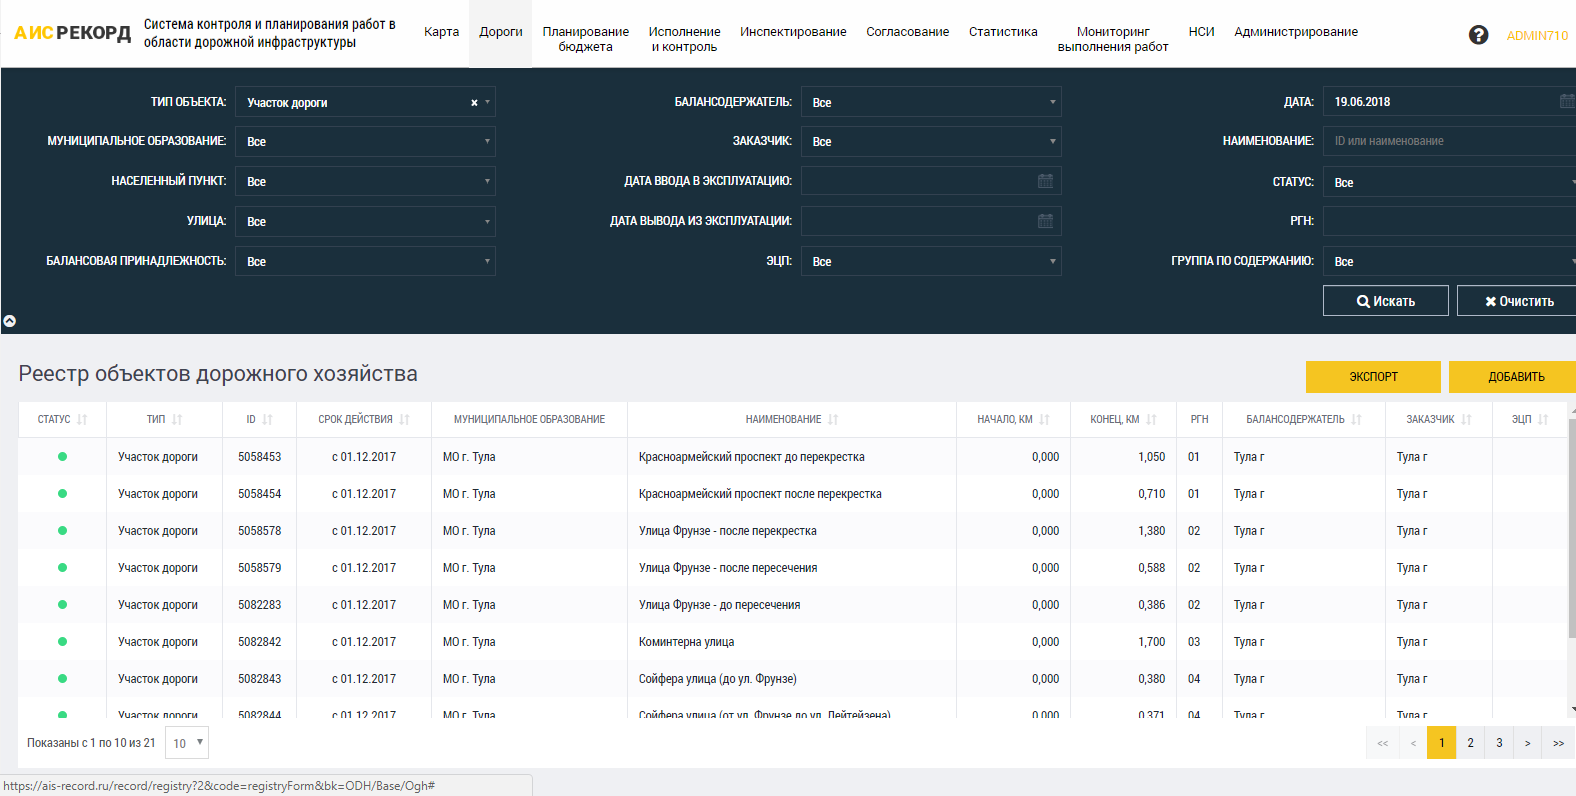Open calendar for Дата вывода из эксплуатации

(1045, 221)
